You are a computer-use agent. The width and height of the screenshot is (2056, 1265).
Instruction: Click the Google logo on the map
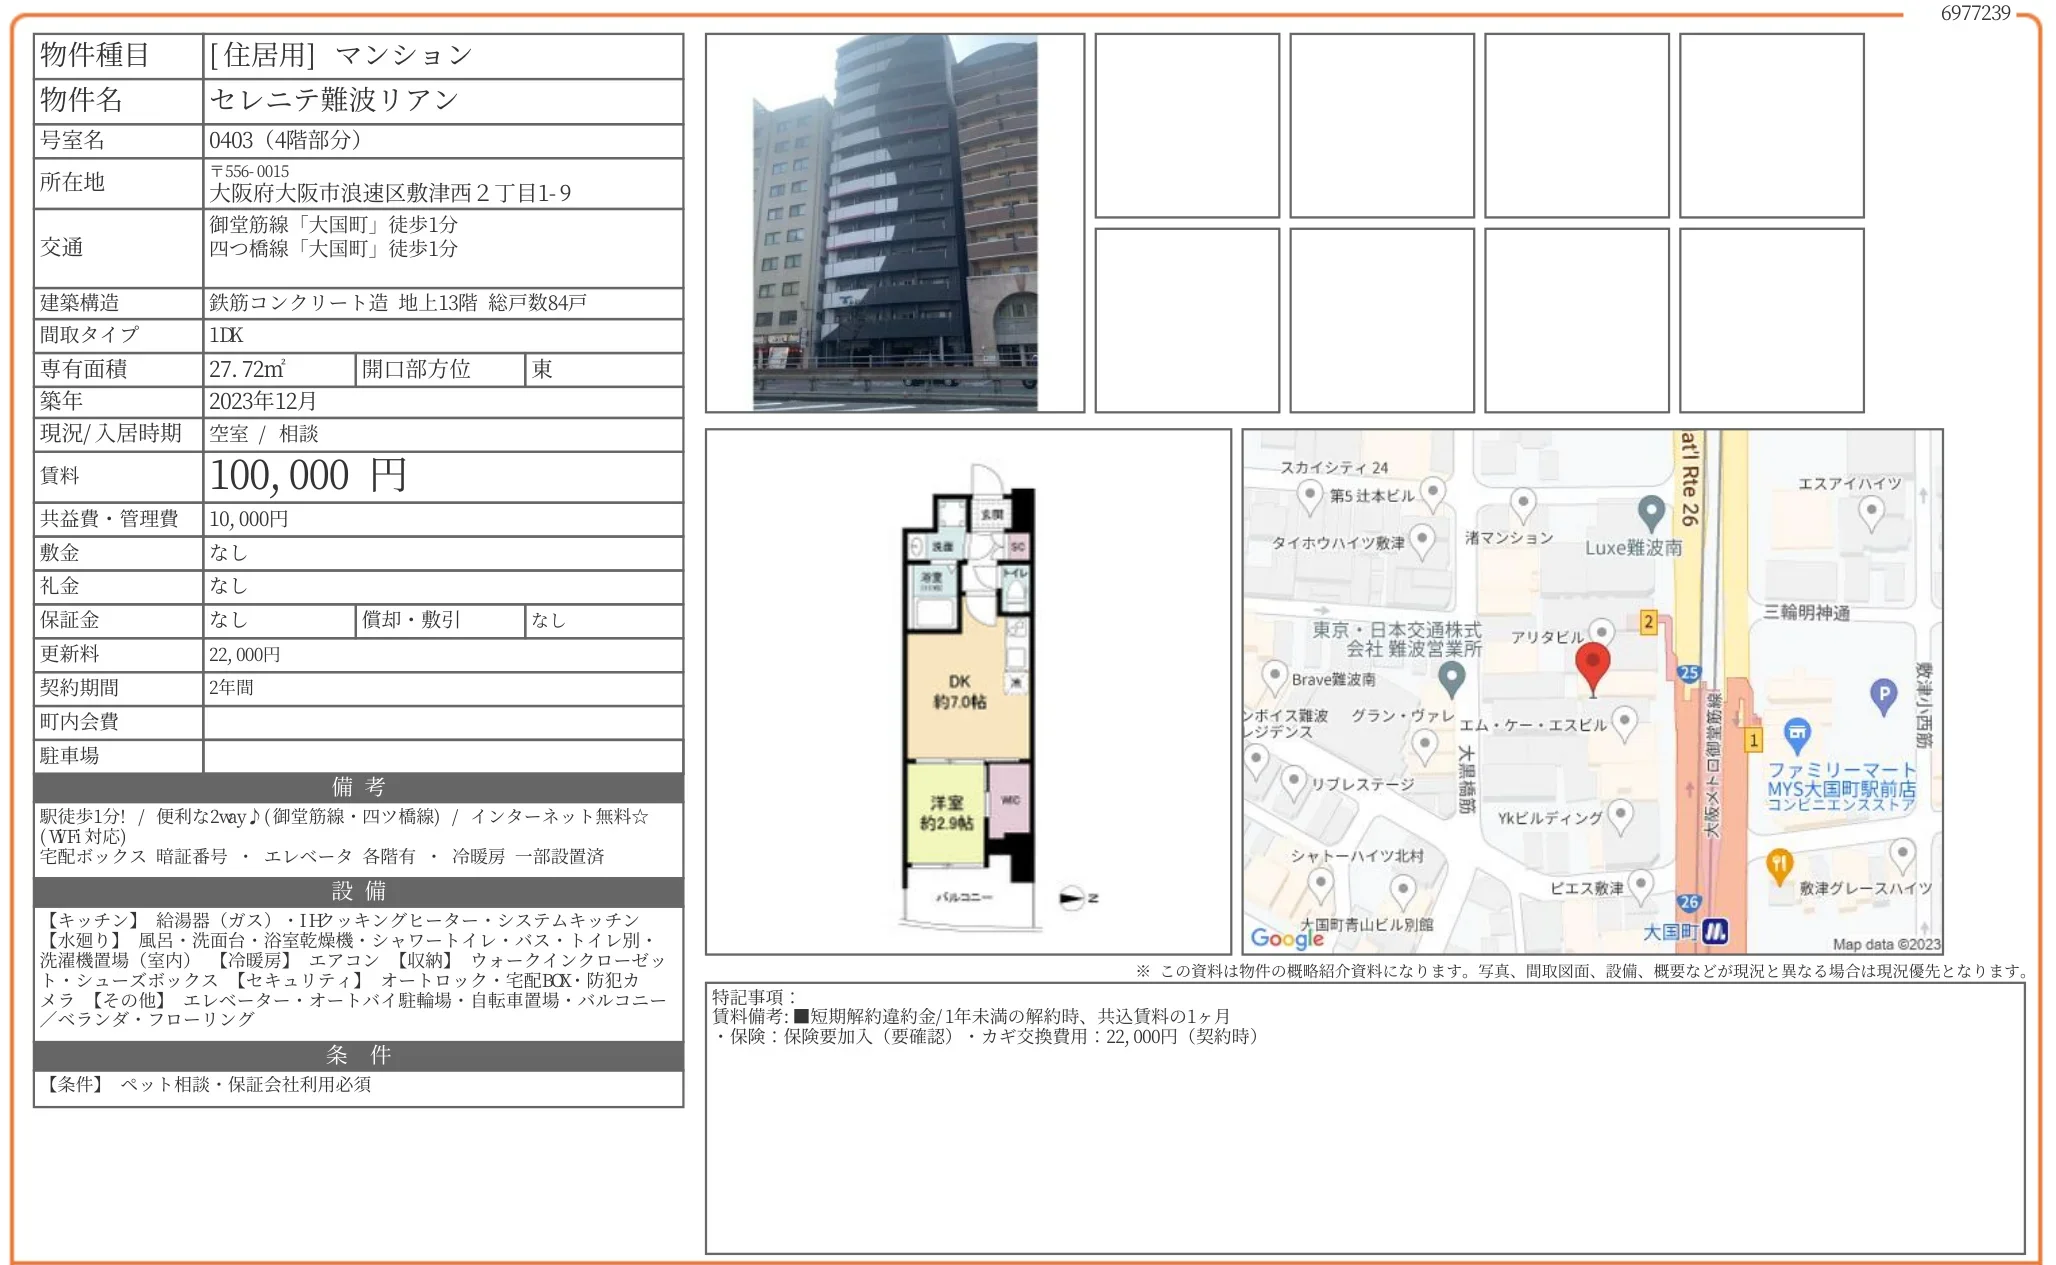[1286, 939]
